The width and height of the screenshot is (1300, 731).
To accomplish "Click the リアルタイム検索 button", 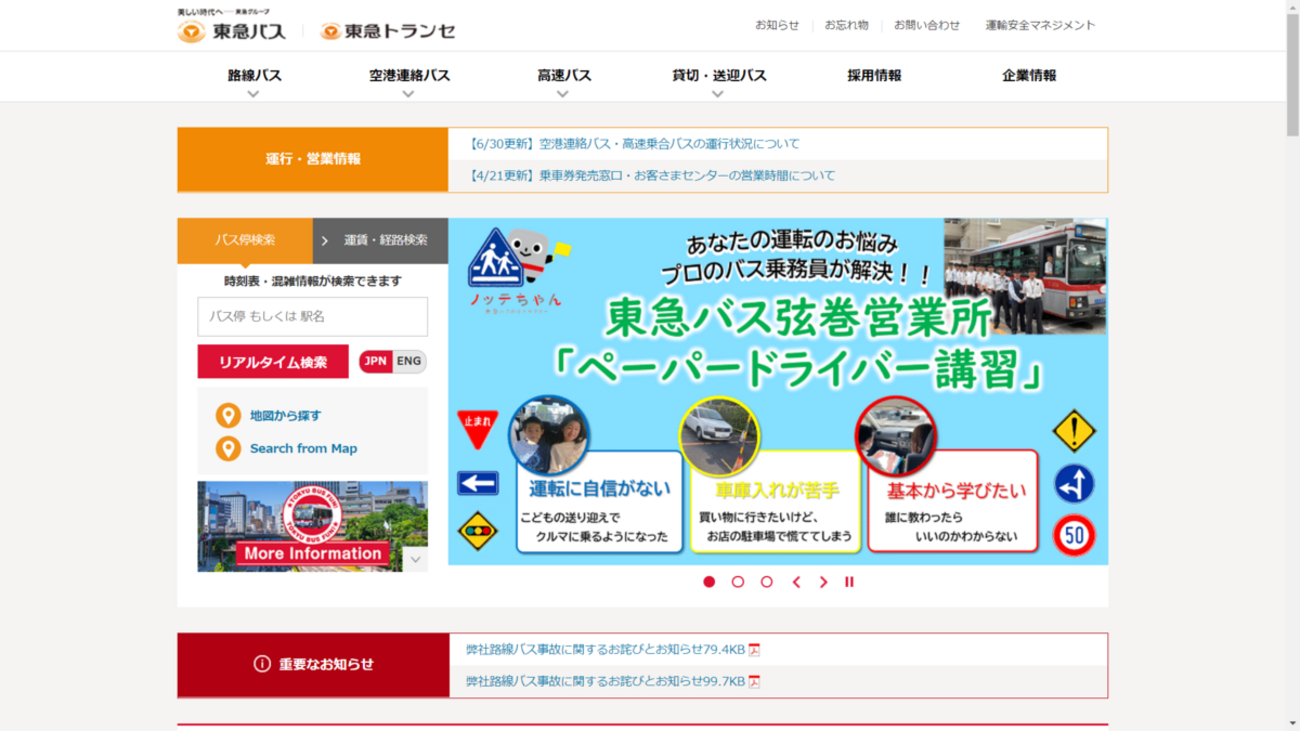I will (x=273, y=362).
